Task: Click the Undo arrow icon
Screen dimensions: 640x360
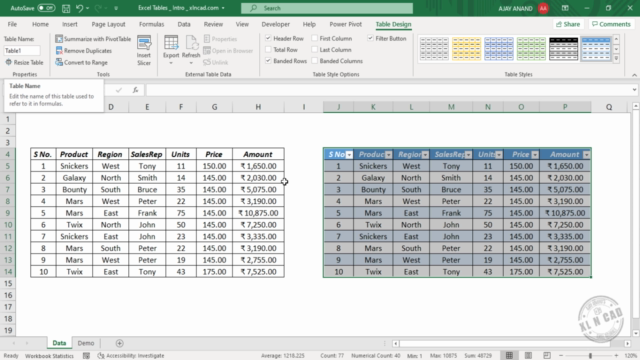Action: coord(80,8)
